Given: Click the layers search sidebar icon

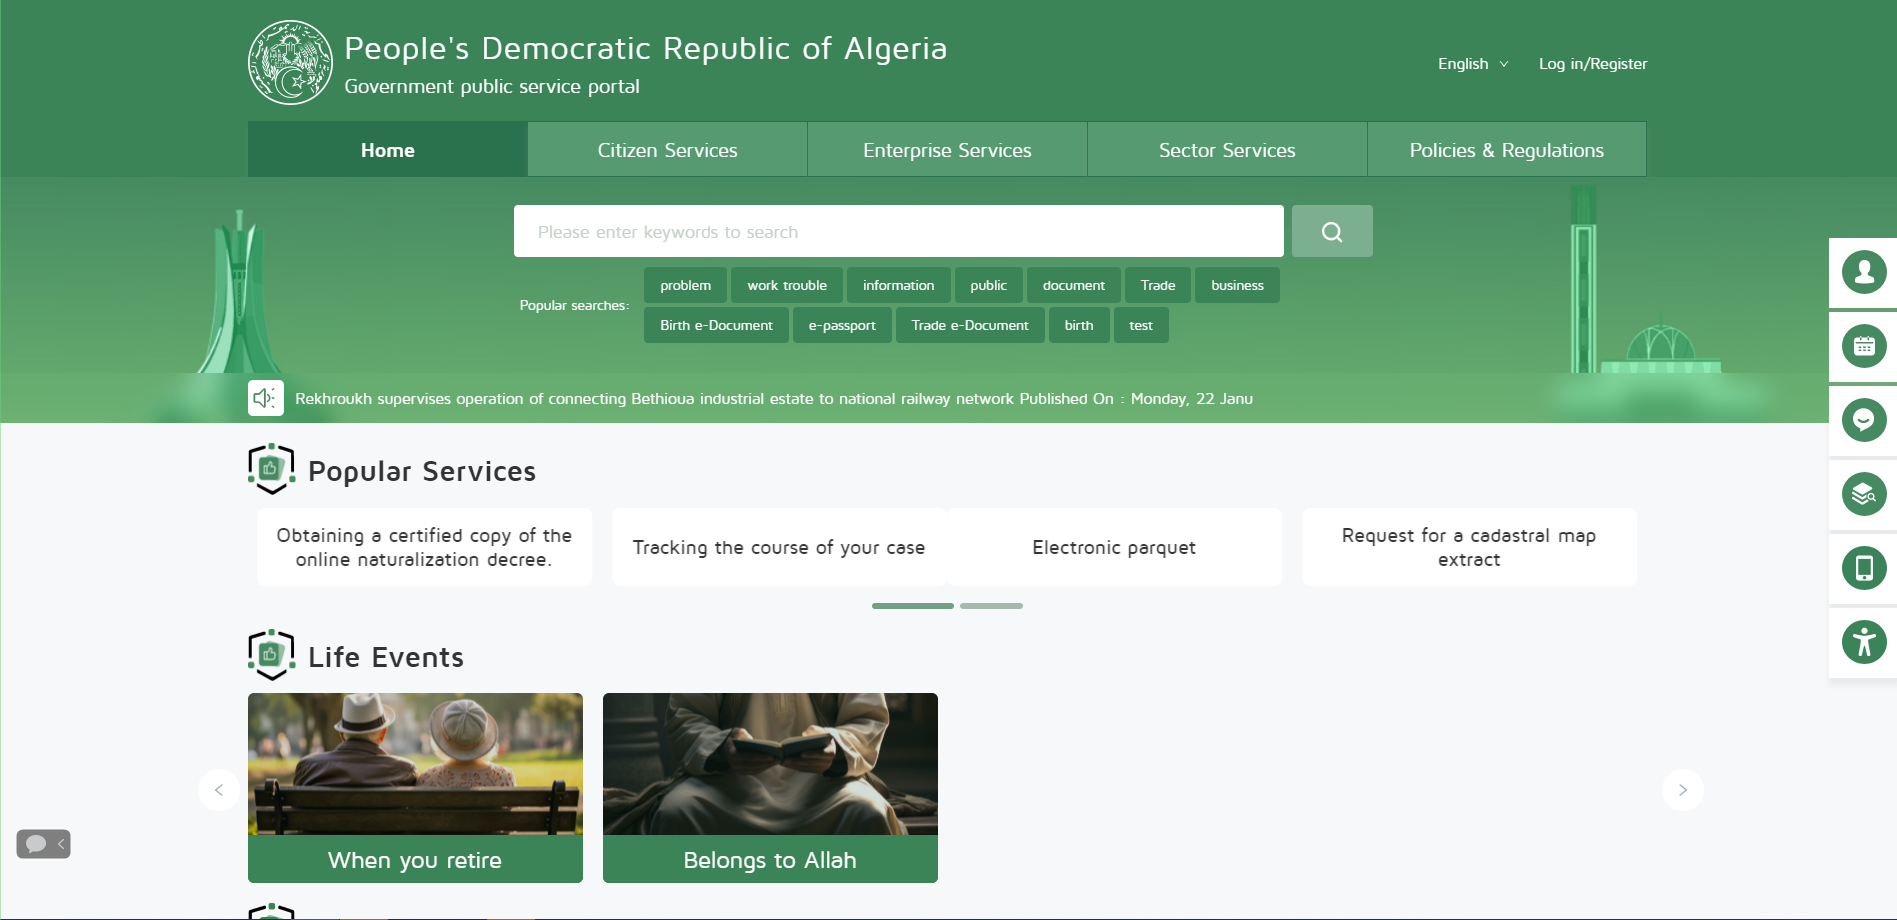Looking at the screenshot, I should (x=1864, y=494).
